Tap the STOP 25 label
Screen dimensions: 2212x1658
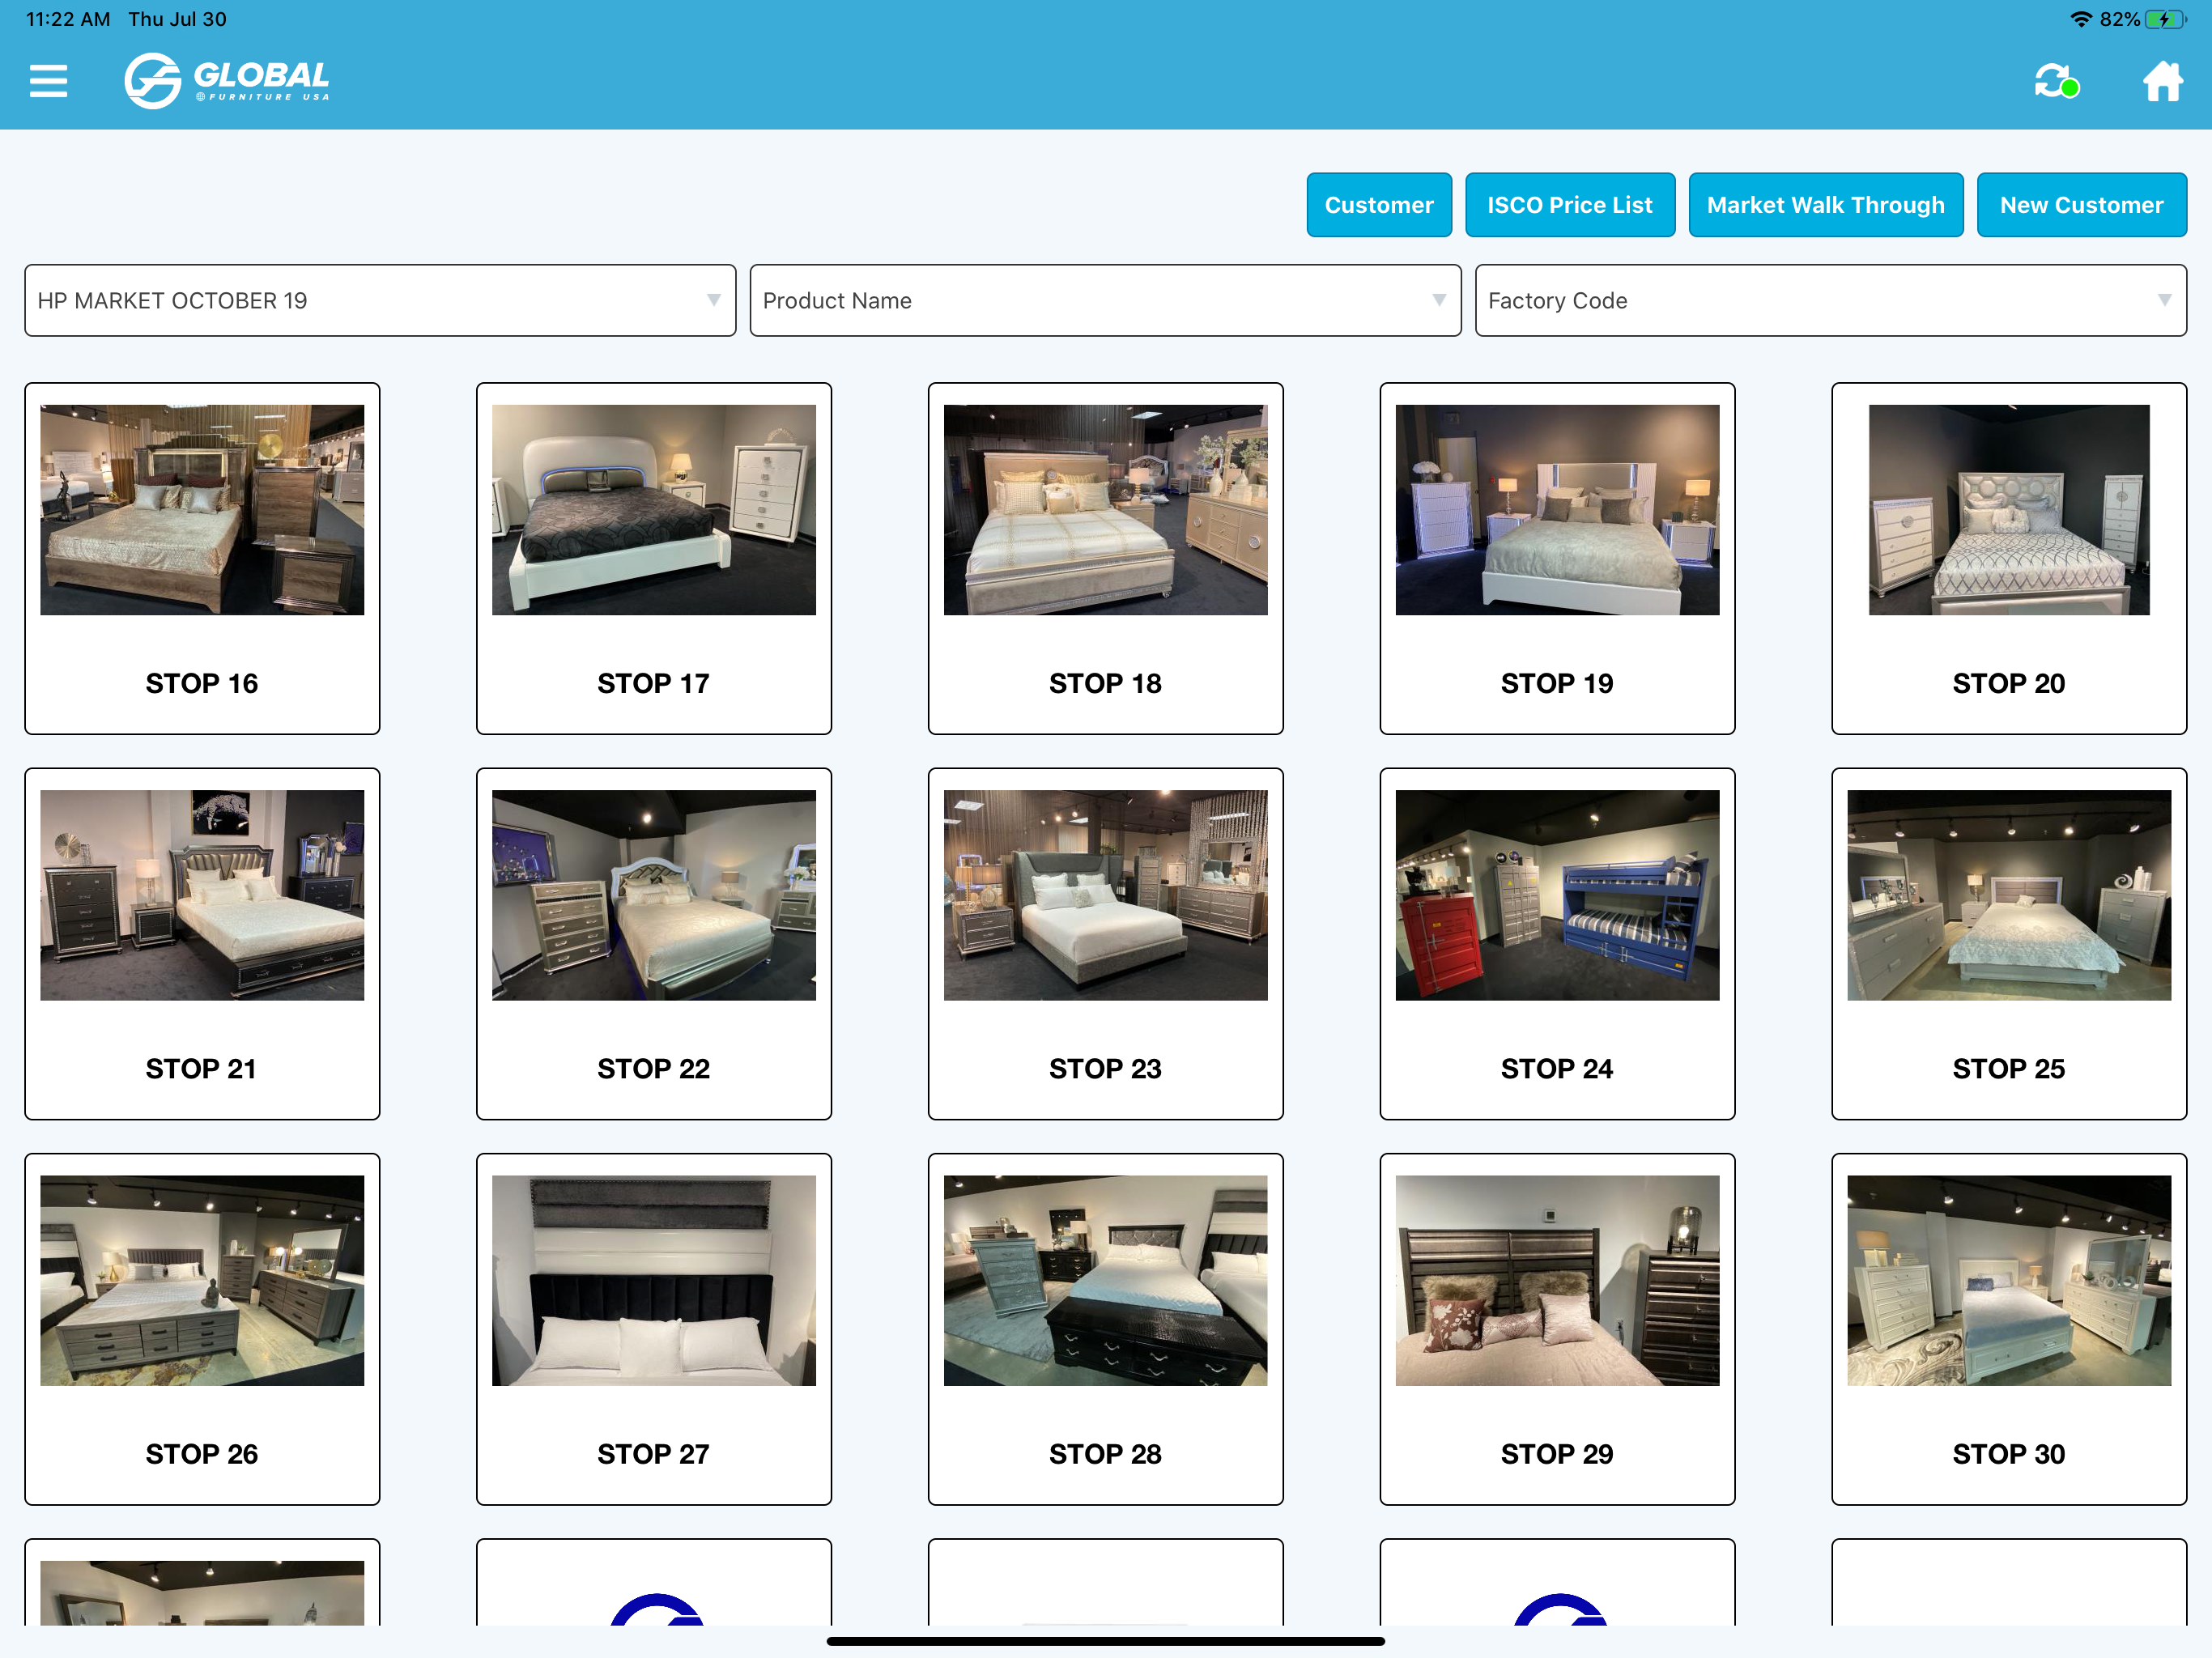2009,1068
